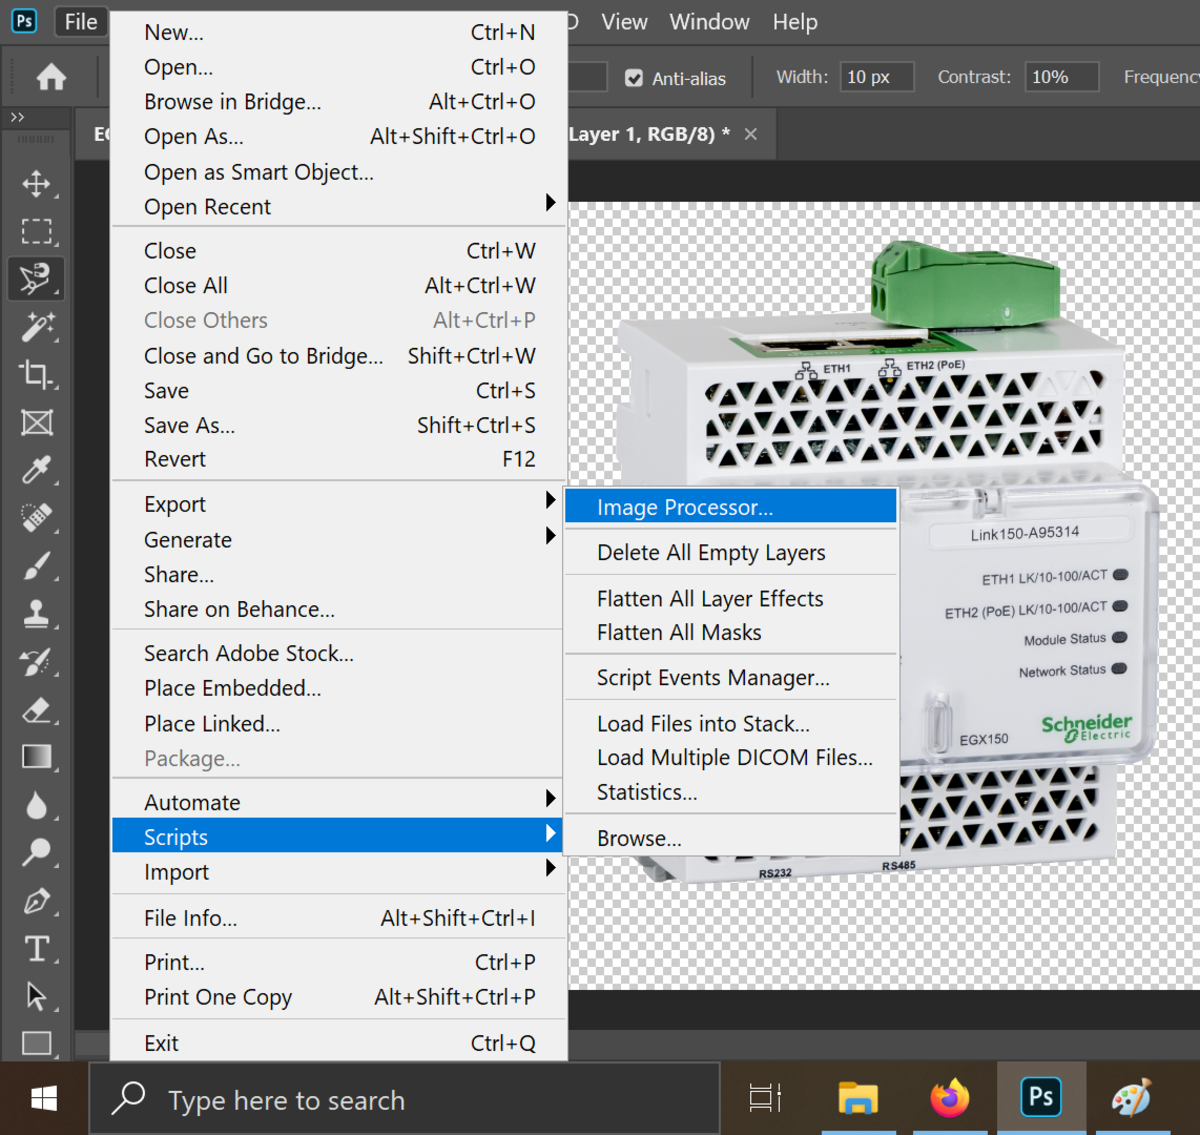Select Load Files into Stack
Image resolution: width=1200 pixels, height=1135 pixels.
(x=703, y=724)
